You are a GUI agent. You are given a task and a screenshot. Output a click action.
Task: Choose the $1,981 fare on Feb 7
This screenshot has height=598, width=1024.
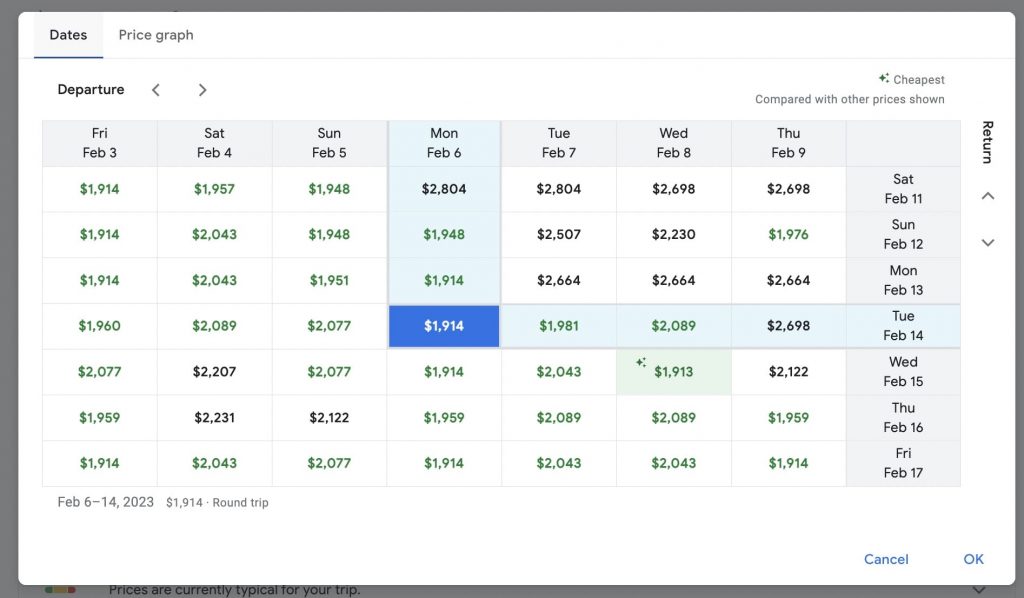point(558,326)
